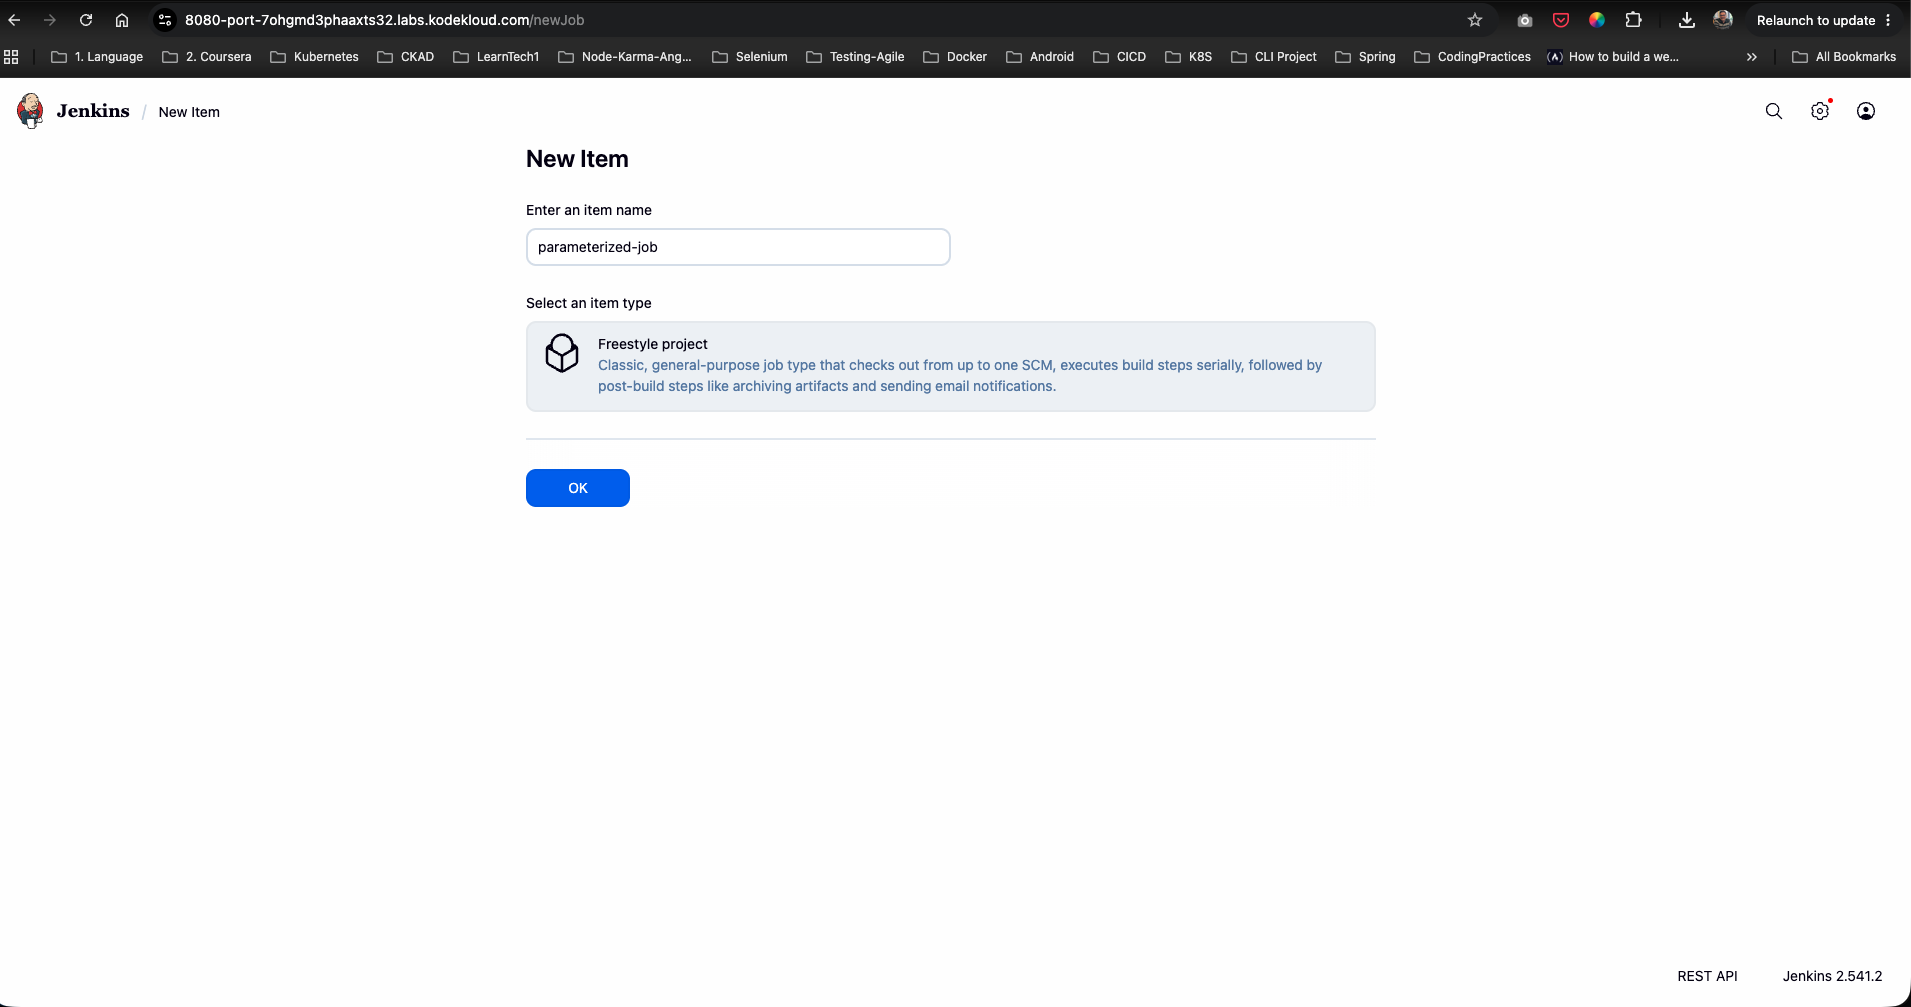Open Manage Jenkins gear icon
Viewport: 1911px width, 1007px height.
click(1820, 111)
